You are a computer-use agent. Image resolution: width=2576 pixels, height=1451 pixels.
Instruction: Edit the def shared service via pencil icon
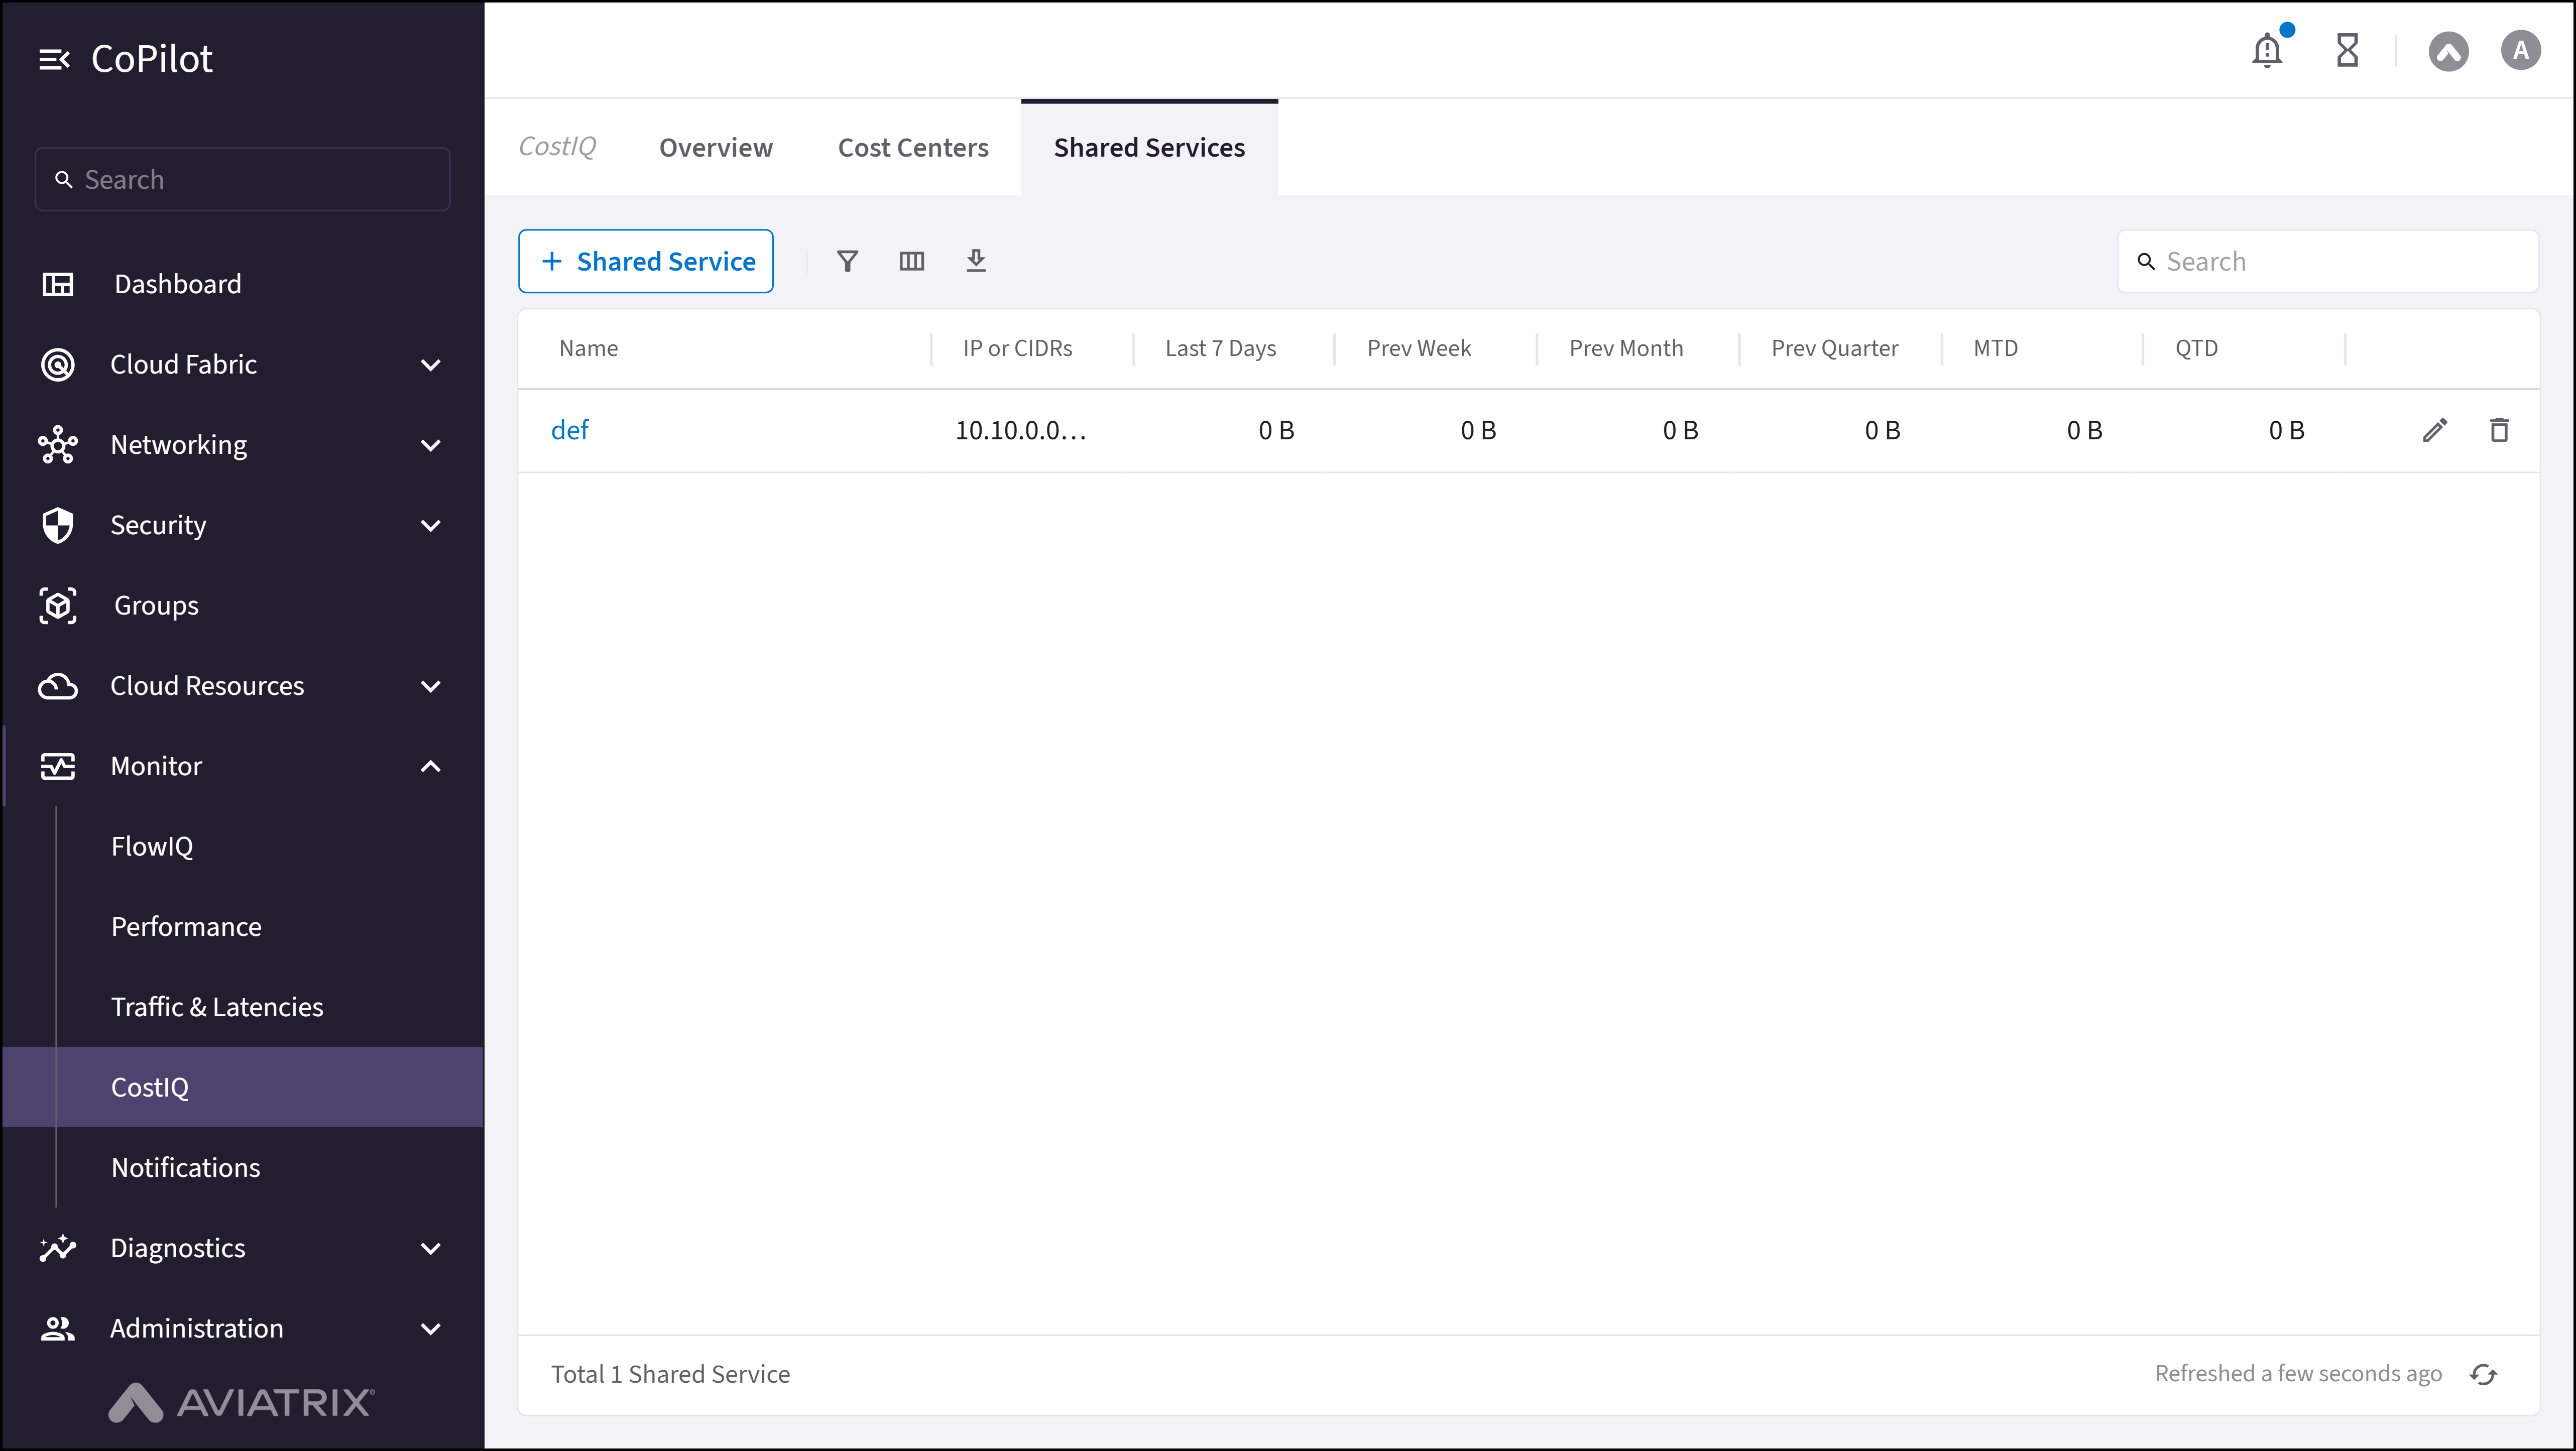coord(2435,429)
